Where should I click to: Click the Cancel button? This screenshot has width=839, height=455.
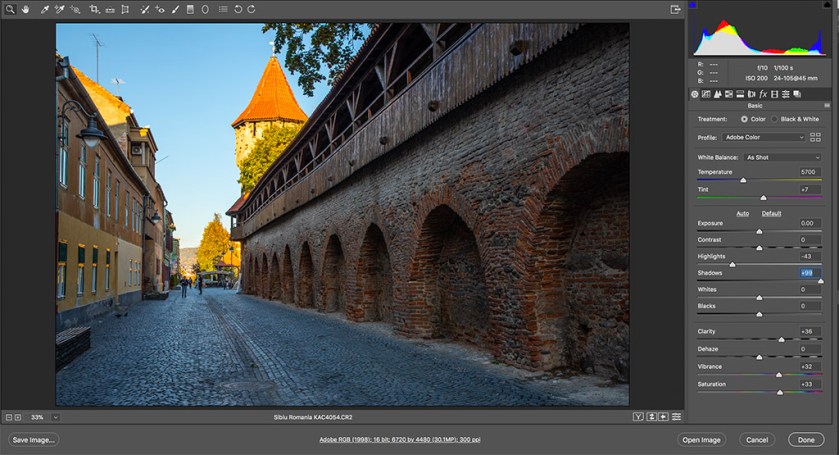click(757, 440)
